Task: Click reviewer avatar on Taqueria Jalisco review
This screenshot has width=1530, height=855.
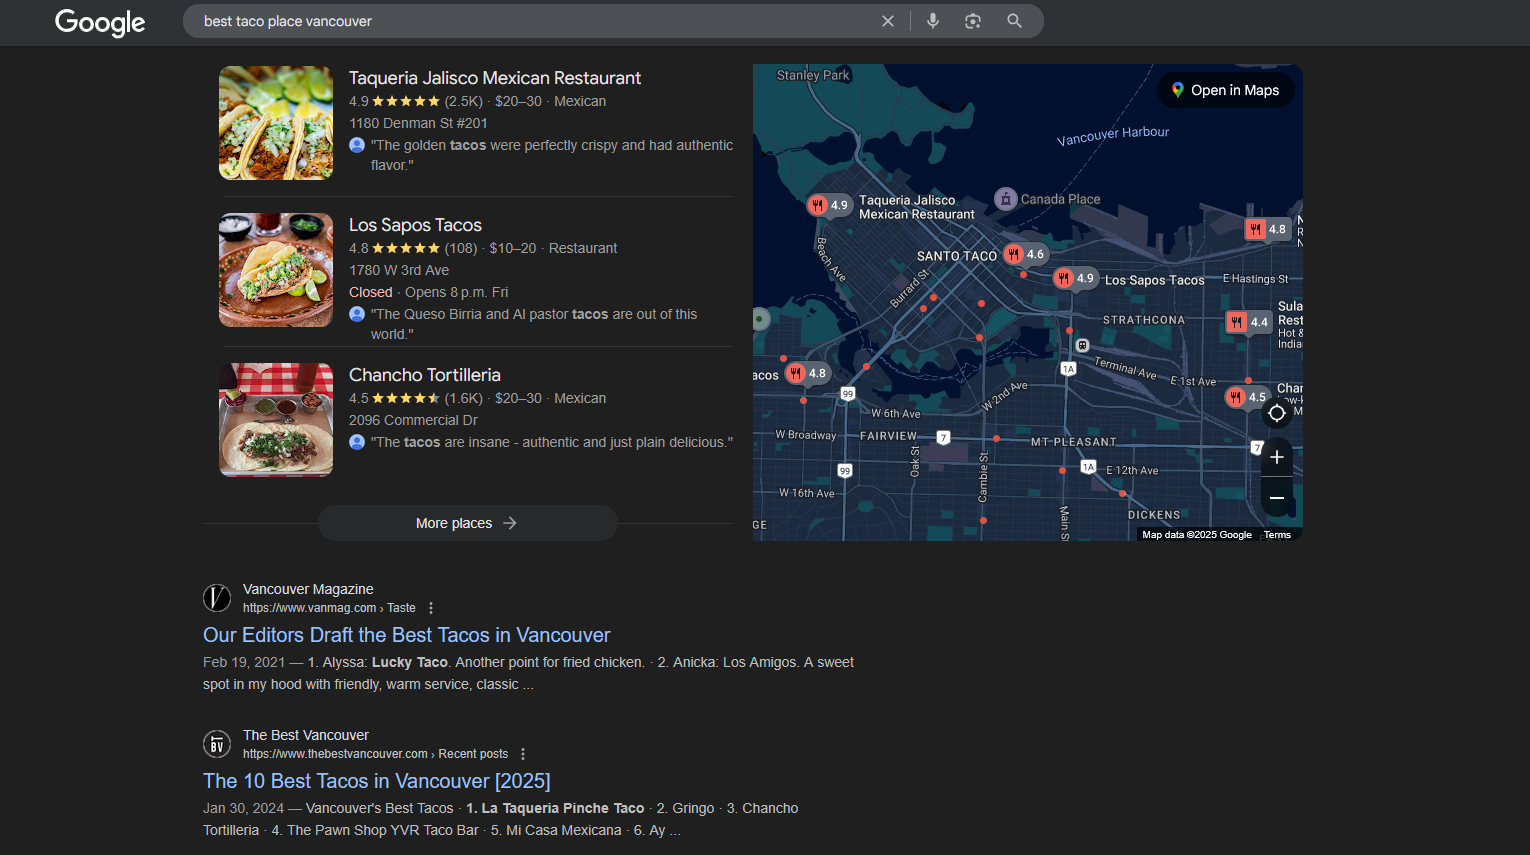Action: 357,145
